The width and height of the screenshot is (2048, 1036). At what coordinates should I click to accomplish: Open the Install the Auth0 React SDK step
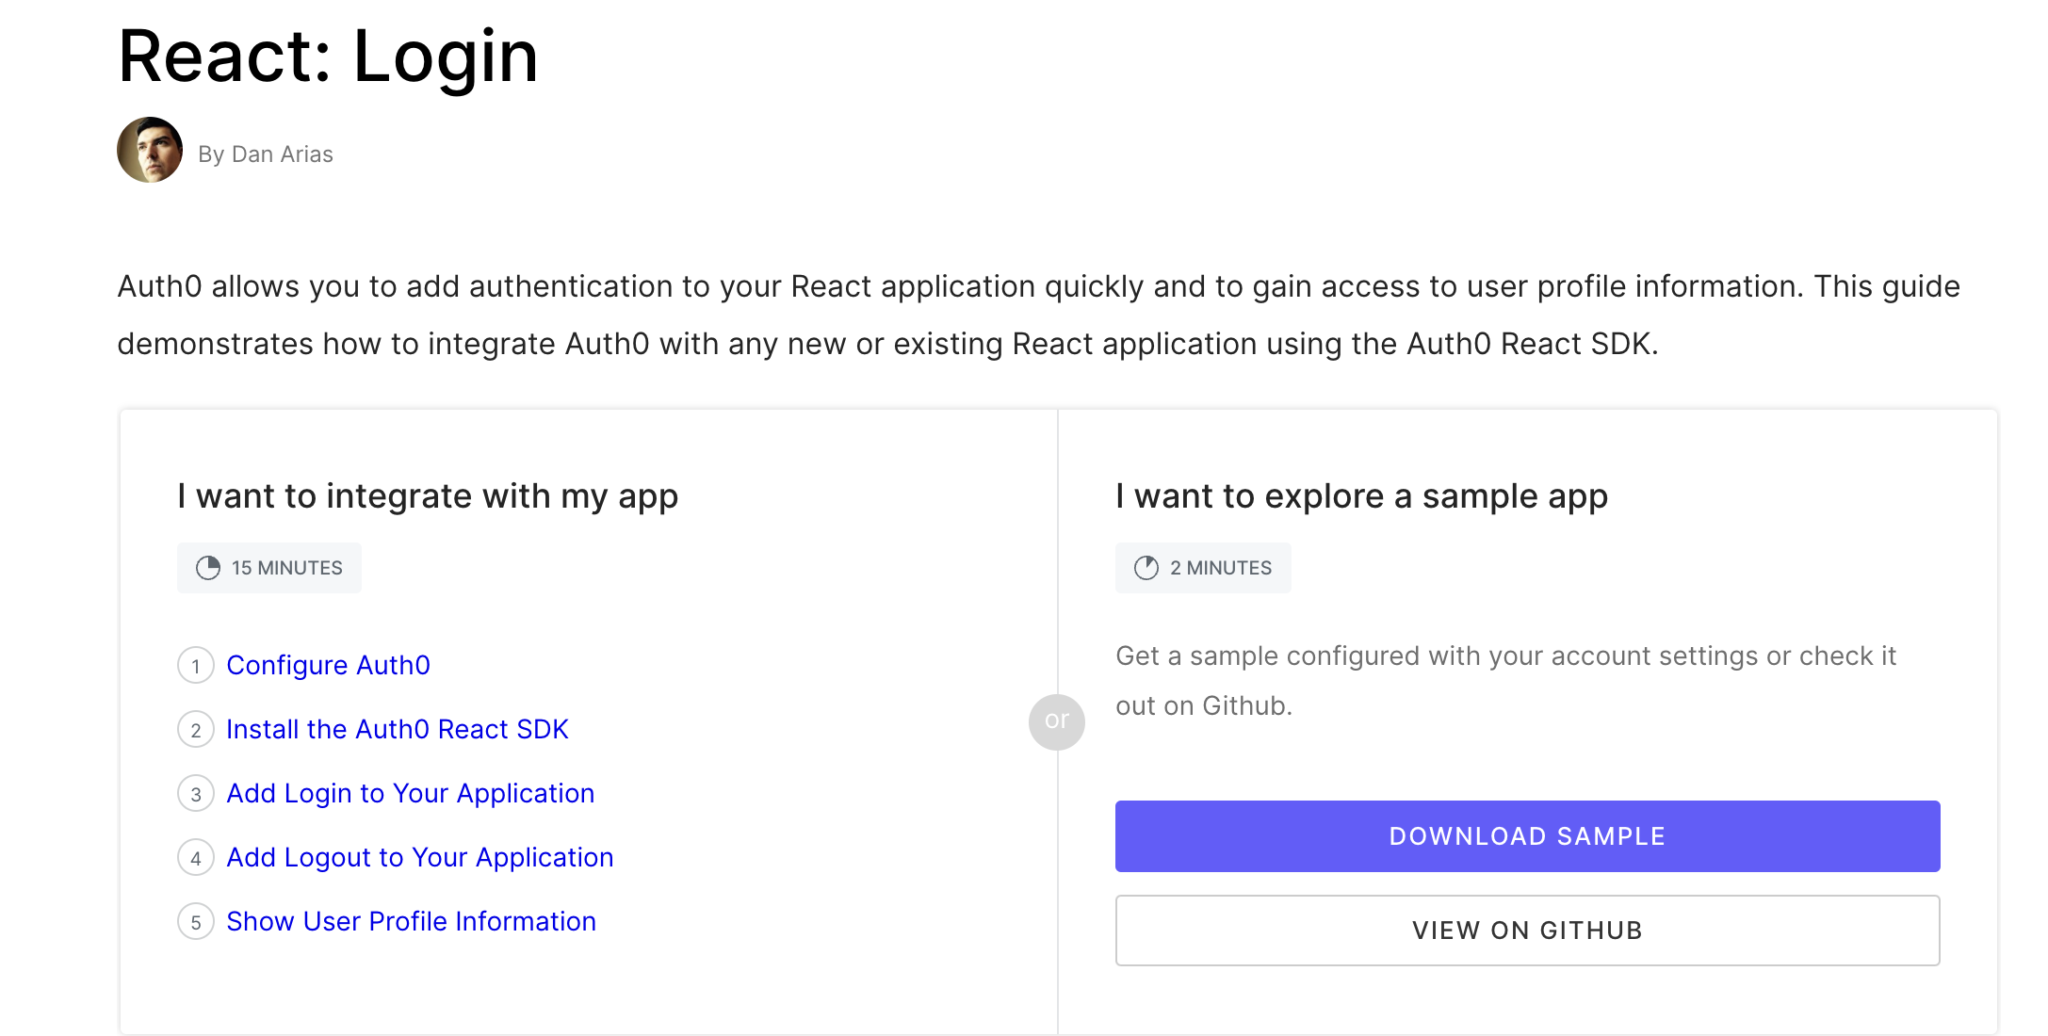coord(397,729)
